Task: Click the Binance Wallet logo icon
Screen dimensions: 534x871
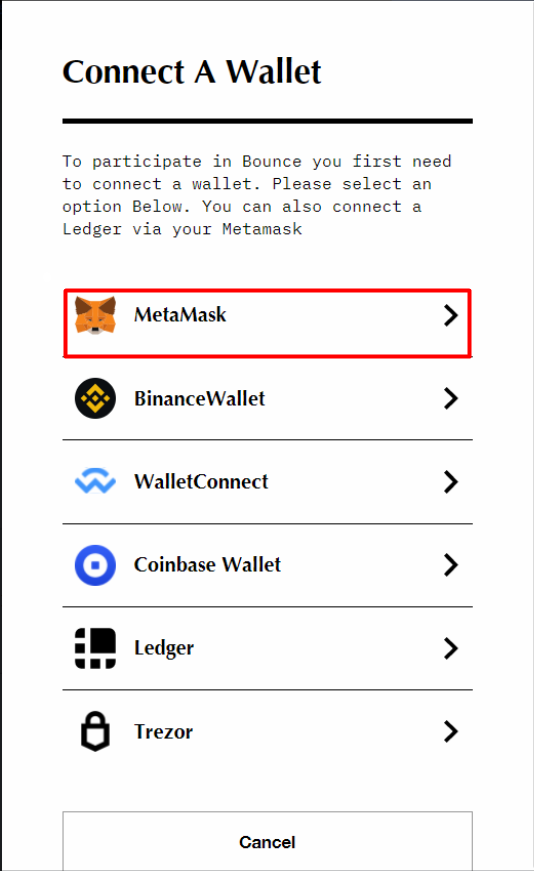Action: [x=96, y=398]
